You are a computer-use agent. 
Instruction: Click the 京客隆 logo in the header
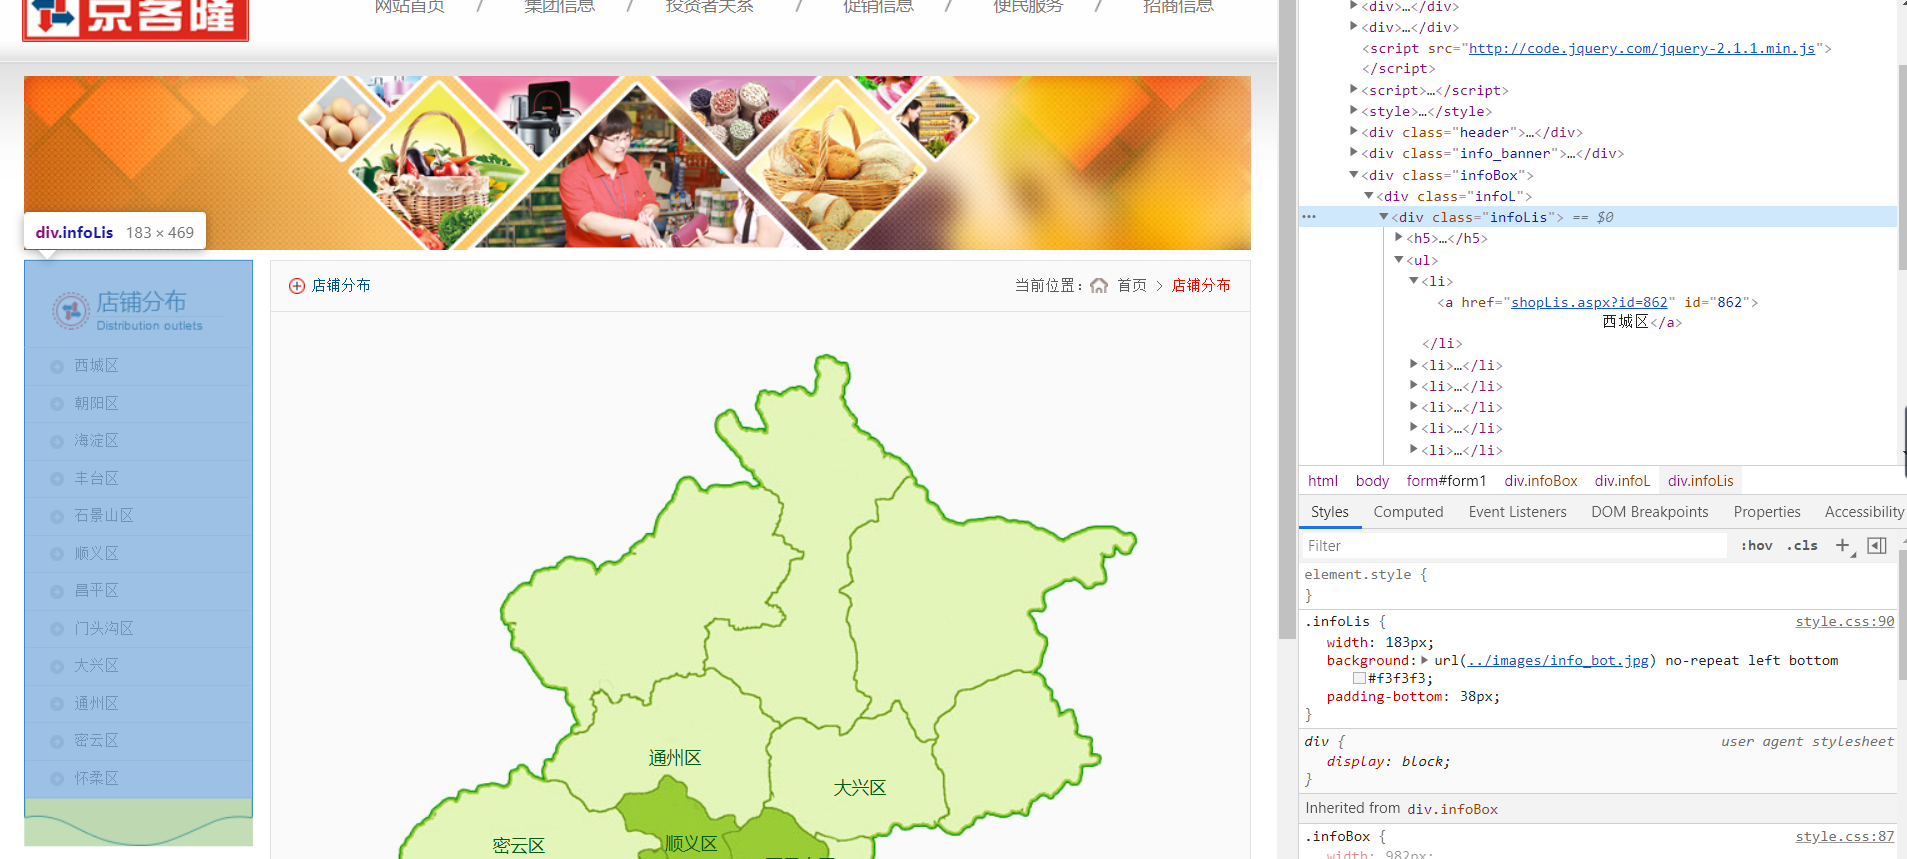coord(136,18)
